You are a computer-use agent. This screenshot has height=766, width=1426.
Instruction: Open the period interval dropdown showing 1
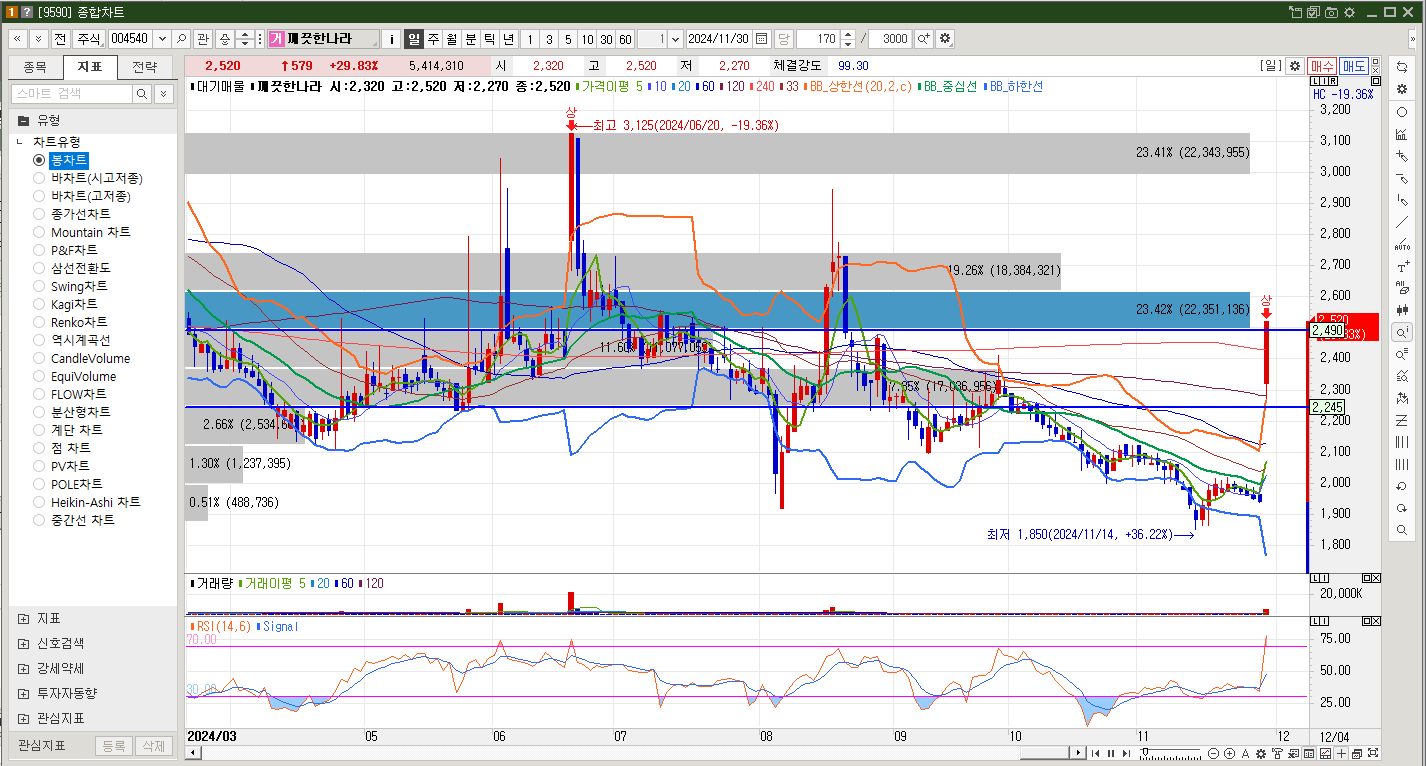pos(675,39)
